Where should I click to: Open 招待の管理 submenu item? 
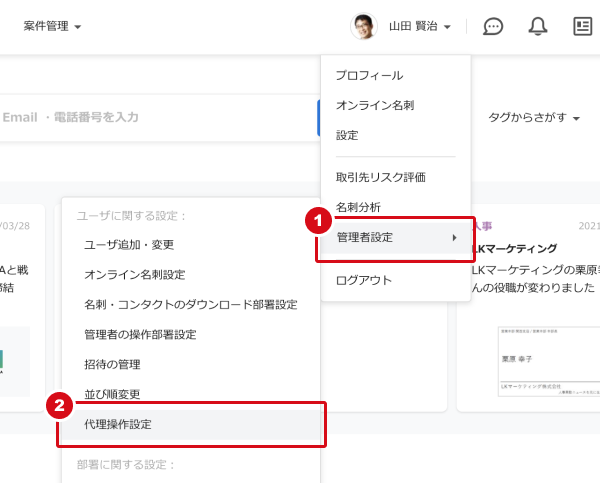[x=112, y=364]
